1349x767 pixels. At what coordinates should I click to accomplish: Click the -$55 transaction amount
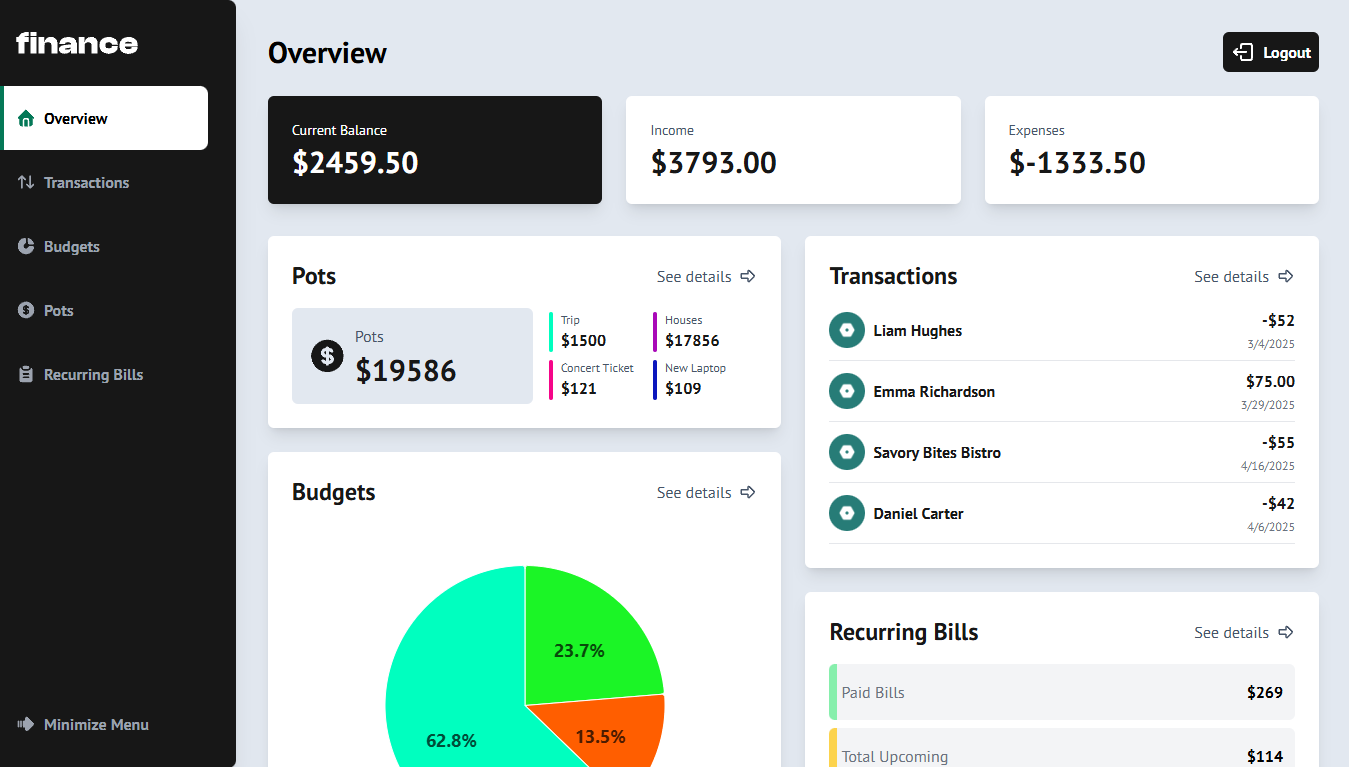[x=1278, y=443]
